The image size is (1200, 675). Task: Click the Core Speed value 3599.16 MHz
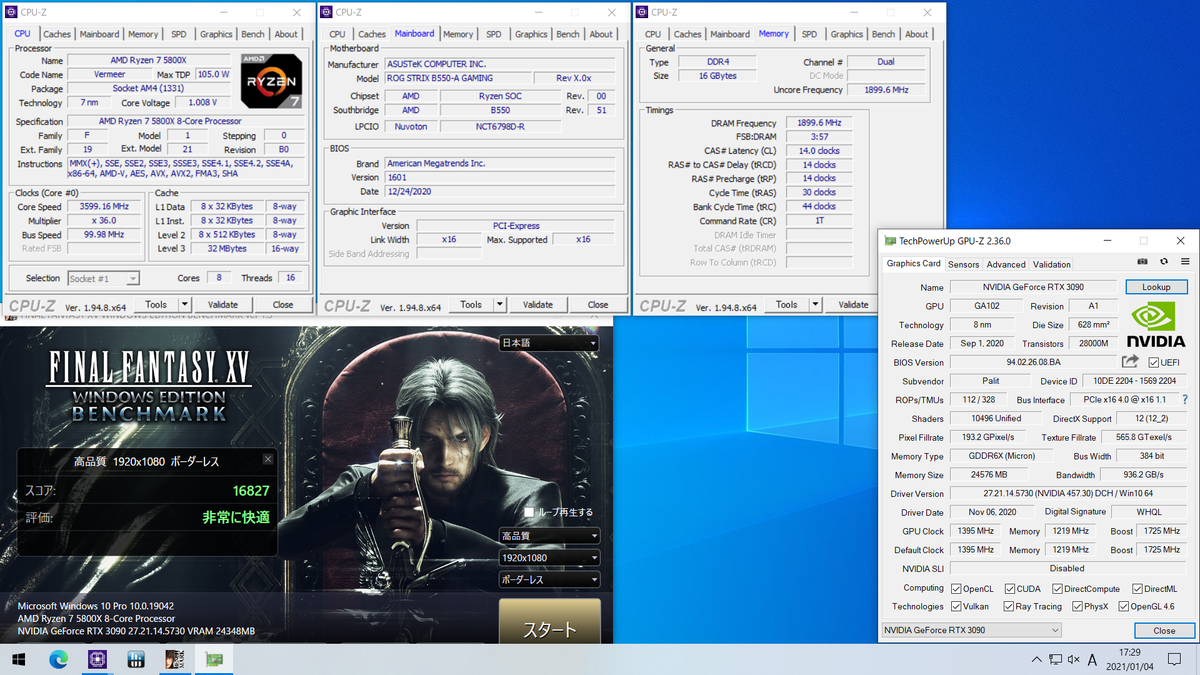pyautogui.click(x=106, y=206)
